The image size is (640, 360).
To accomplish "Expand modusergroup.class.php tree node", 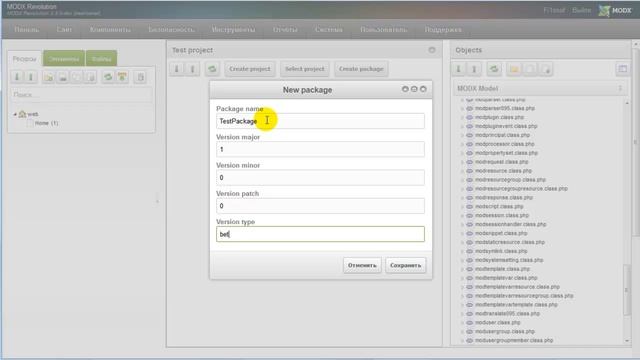I will [462, 331].
